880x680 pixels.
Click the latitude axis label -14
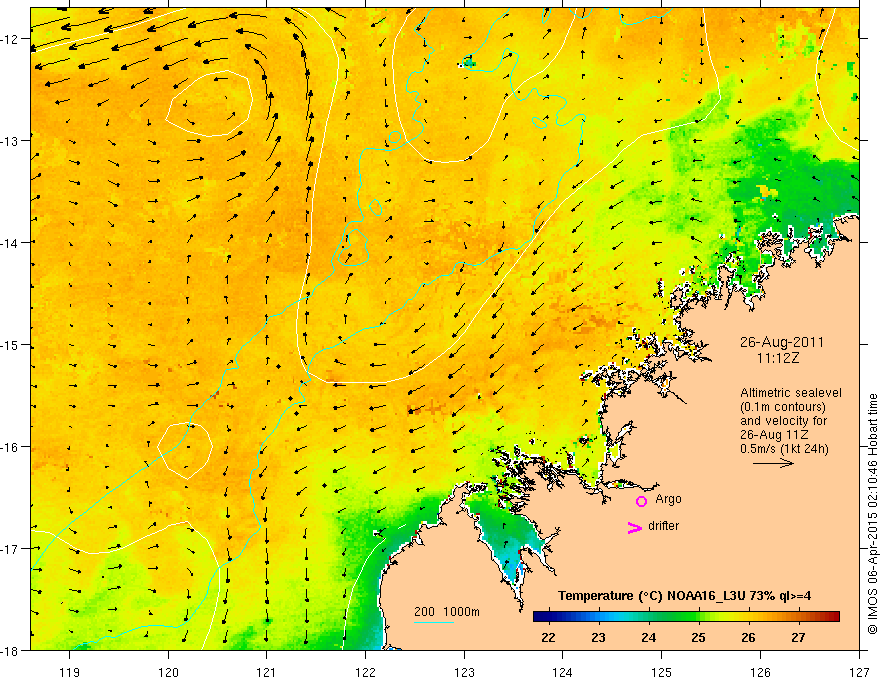click(10, 242)
